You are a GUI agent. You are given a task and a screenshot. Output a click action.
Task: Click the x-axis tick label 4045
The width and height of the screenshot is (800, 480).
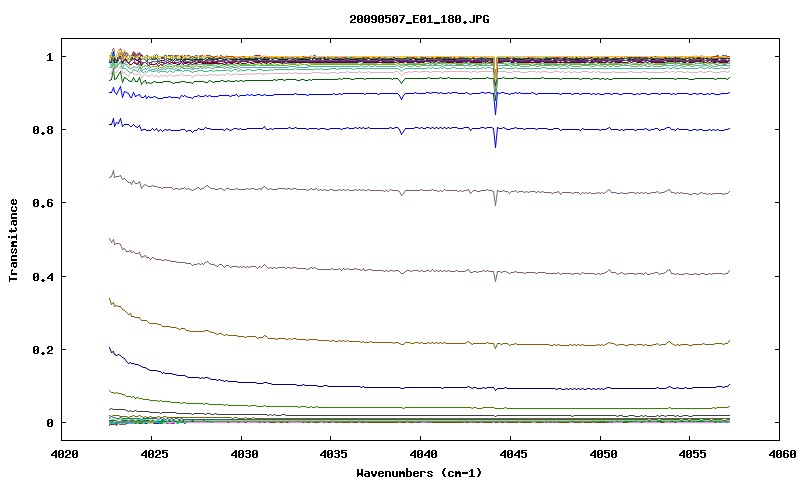tap(511, 454)
